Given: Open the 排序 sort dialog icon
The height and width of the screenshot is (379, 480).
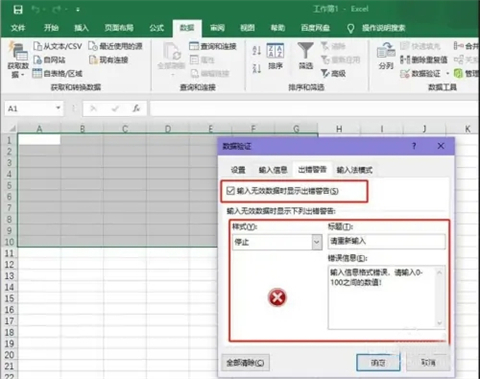Looking at the screenshot, I should tap(275, 57).
